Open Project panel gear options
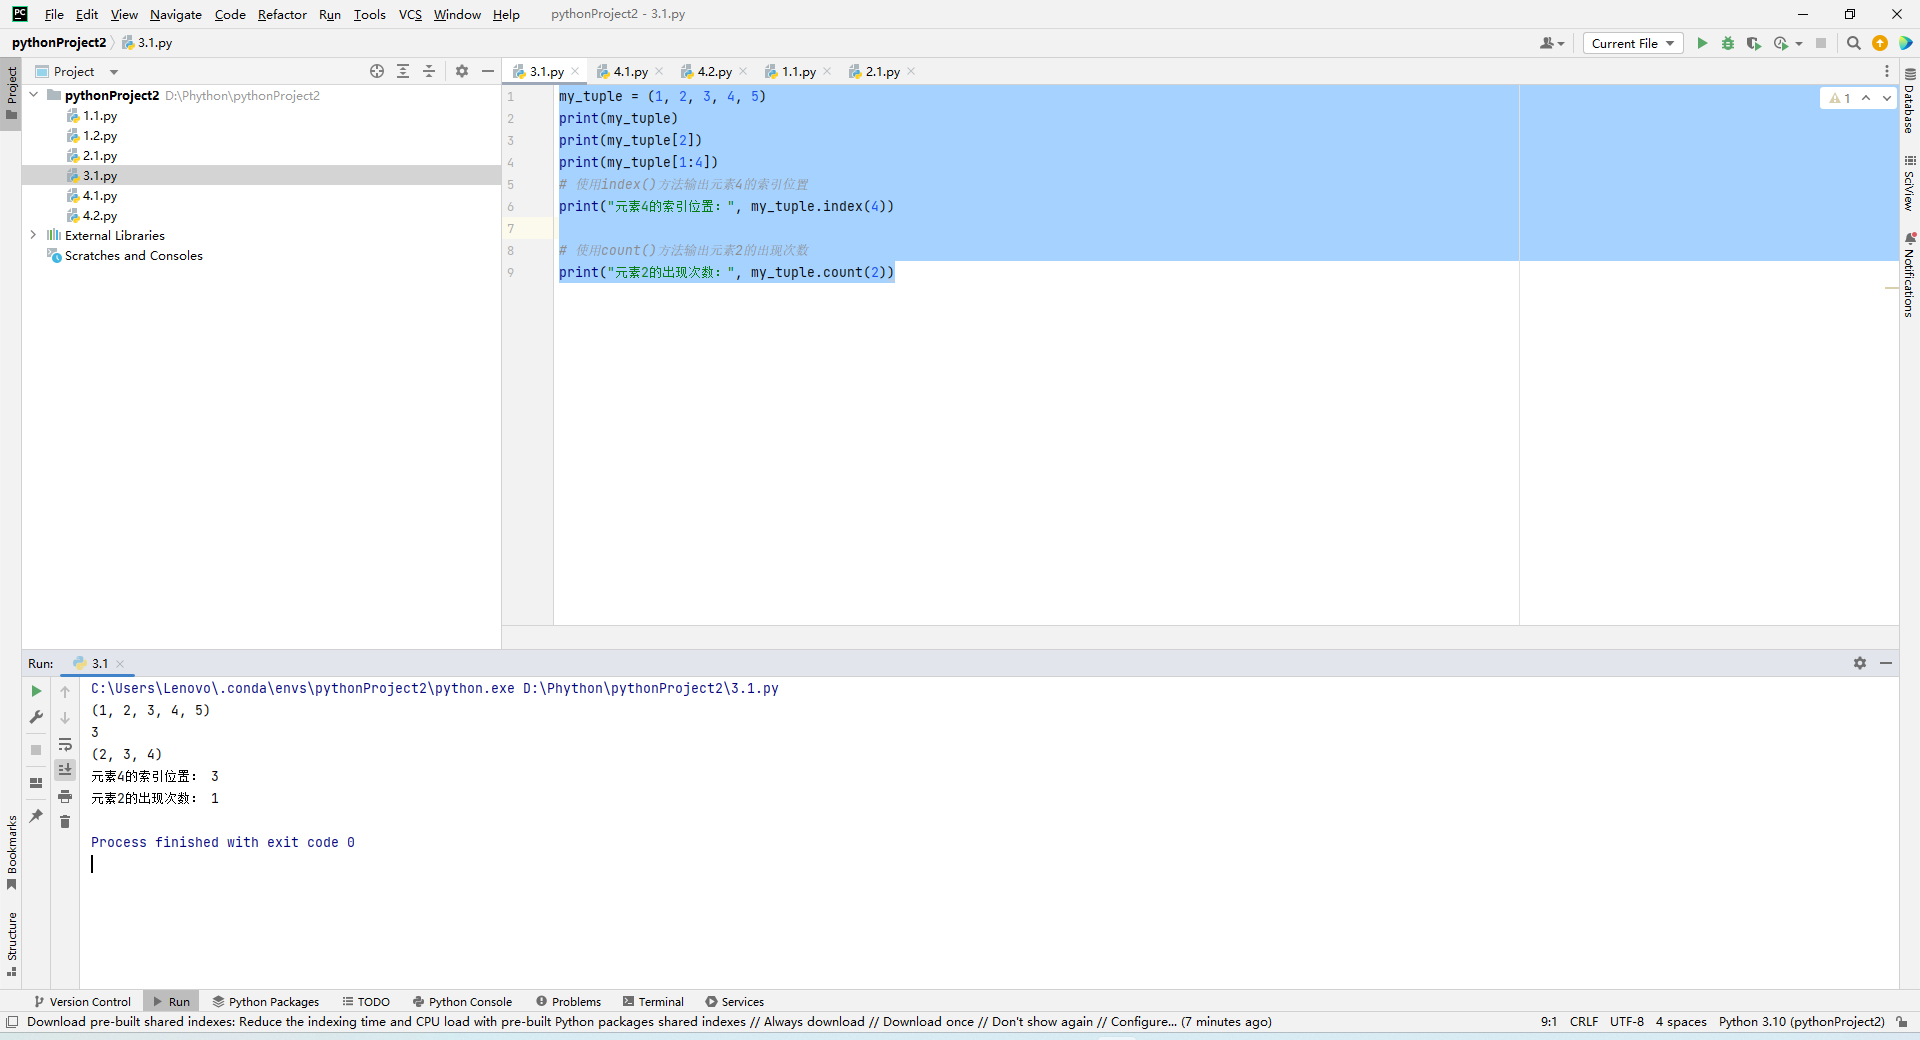1920x1040 pixels. 462,71
